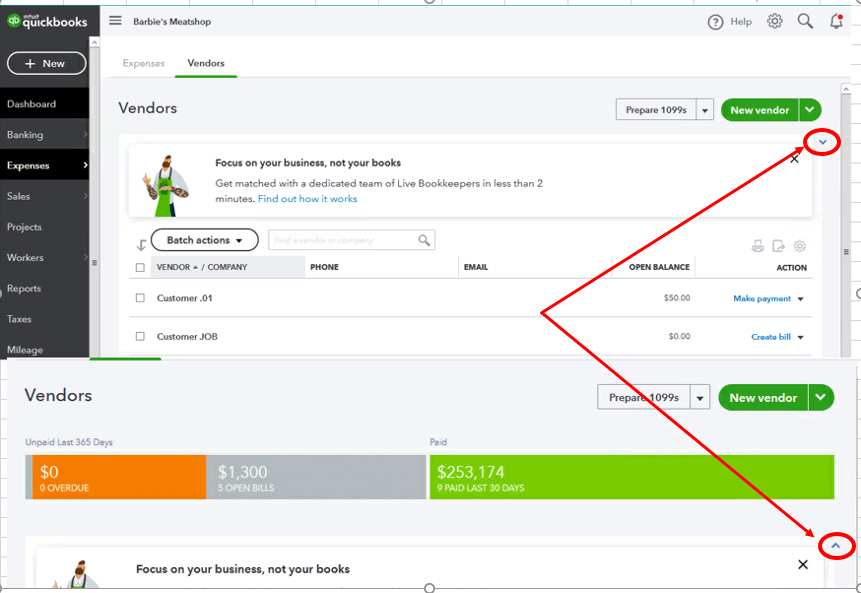Open Workers in the sidebar
The height and width of the screenshot is (593, 861).
point(44,258)
